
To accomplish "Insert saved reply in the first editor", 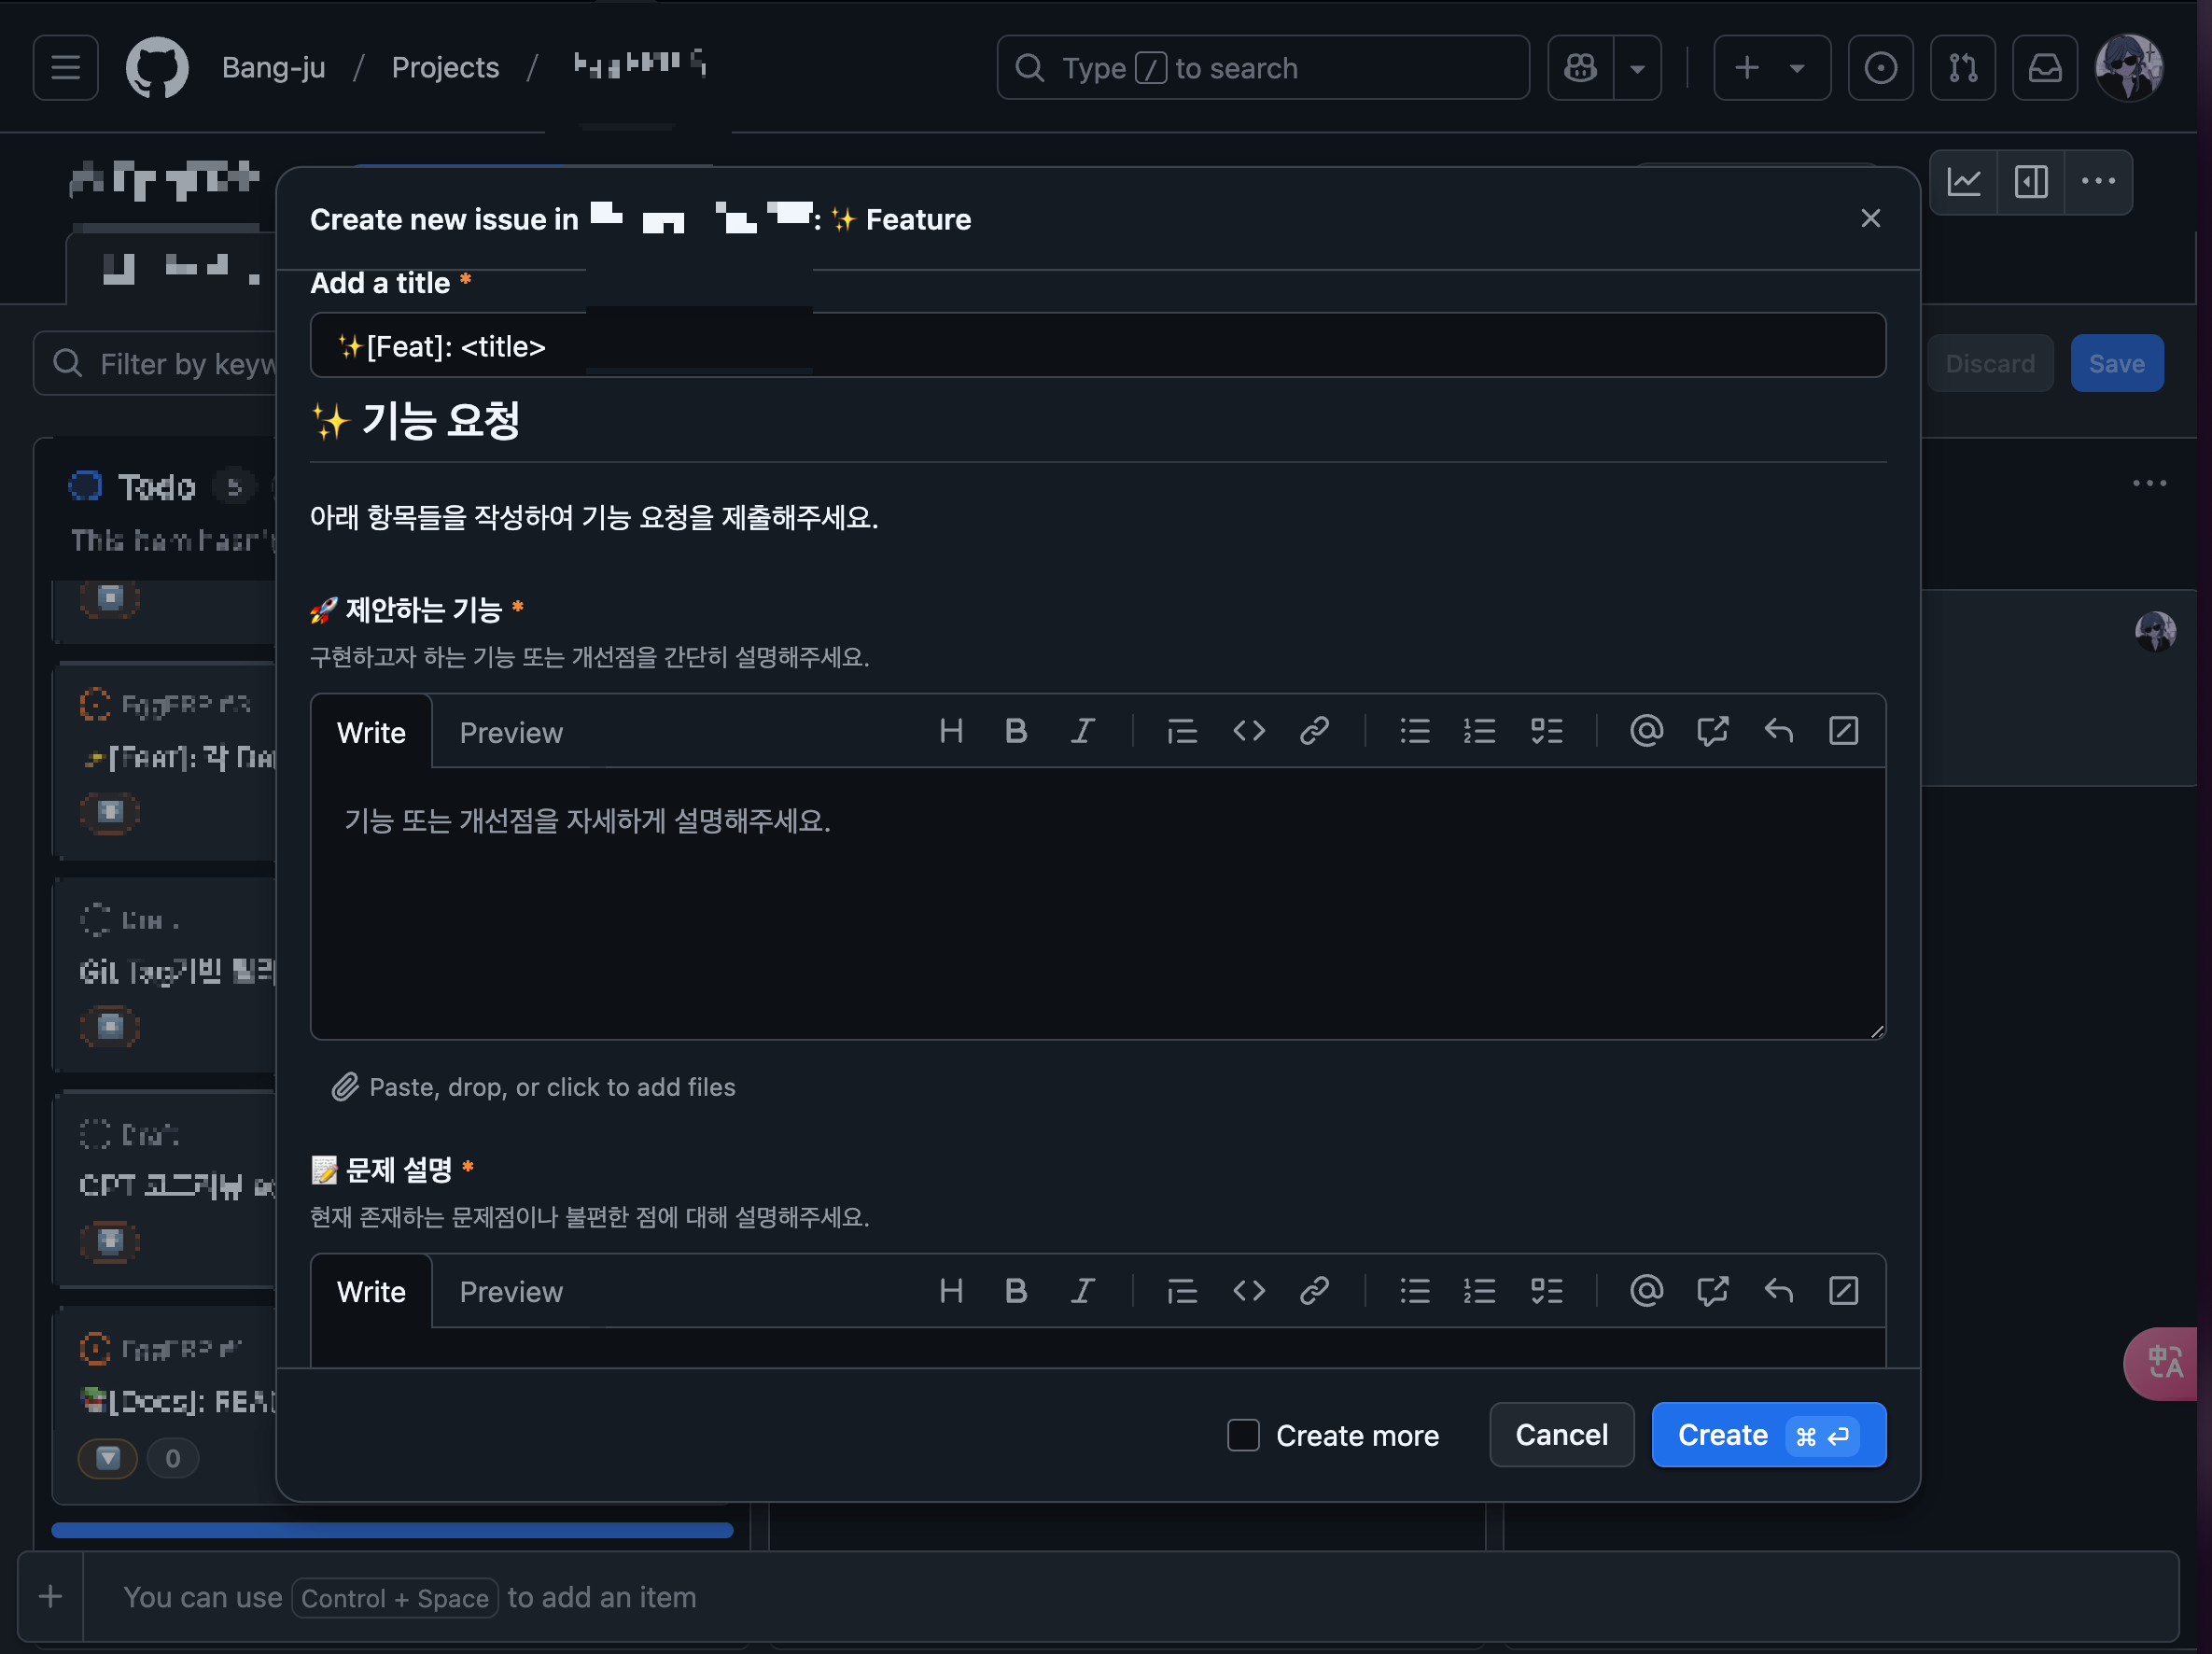I will point(1778,731).
